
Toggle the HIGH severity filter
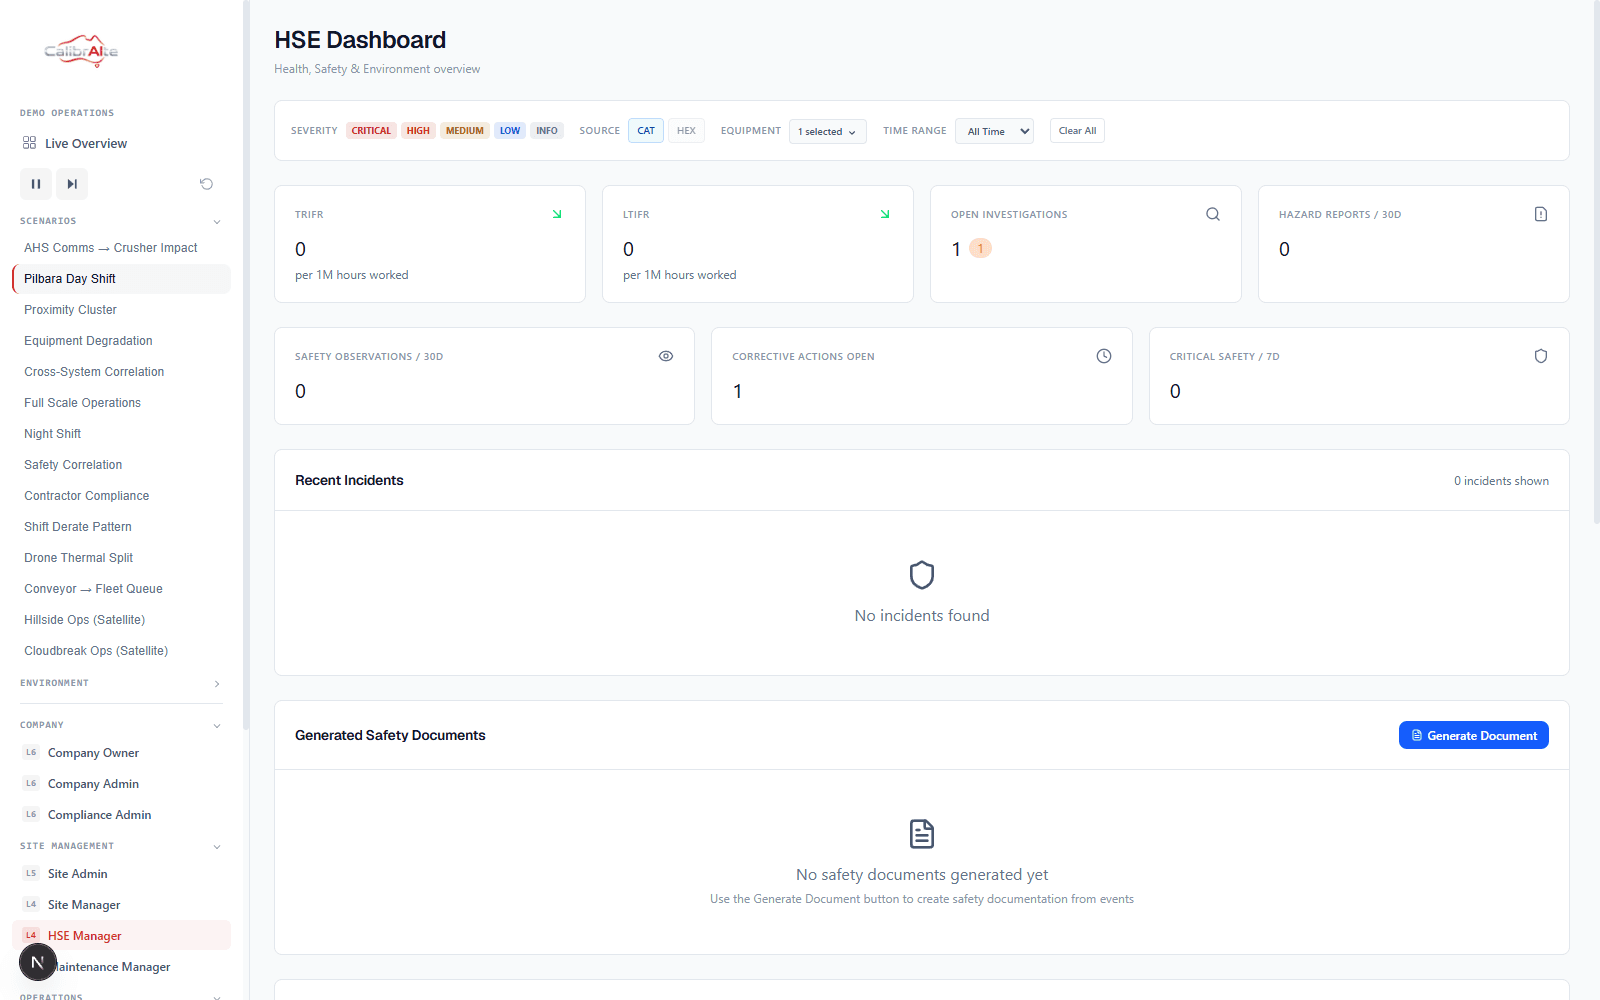point(418,131)
